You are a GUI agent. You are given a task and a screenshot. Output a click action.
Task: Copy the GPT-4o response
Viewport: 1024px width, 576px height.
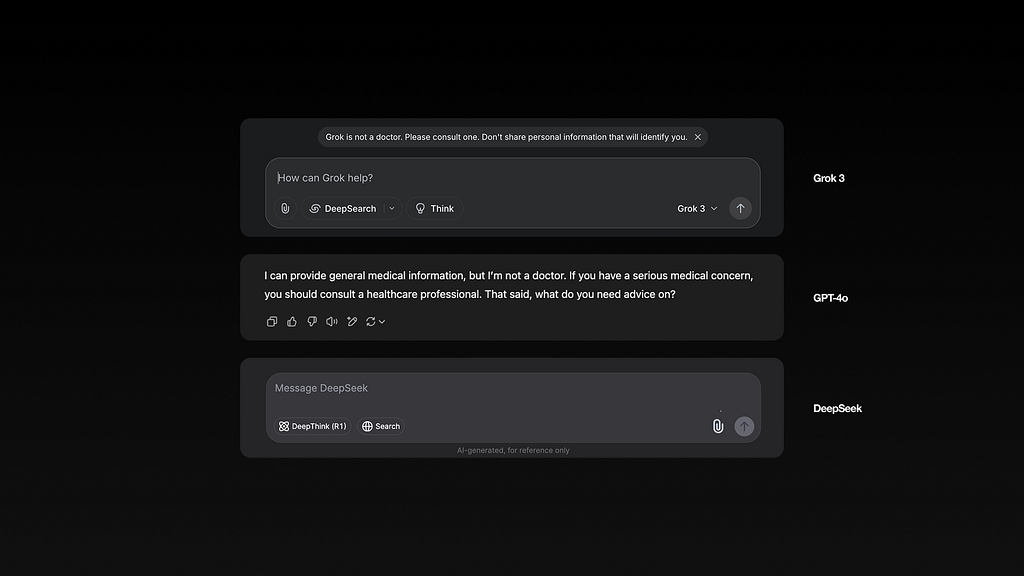click(272, 321)
